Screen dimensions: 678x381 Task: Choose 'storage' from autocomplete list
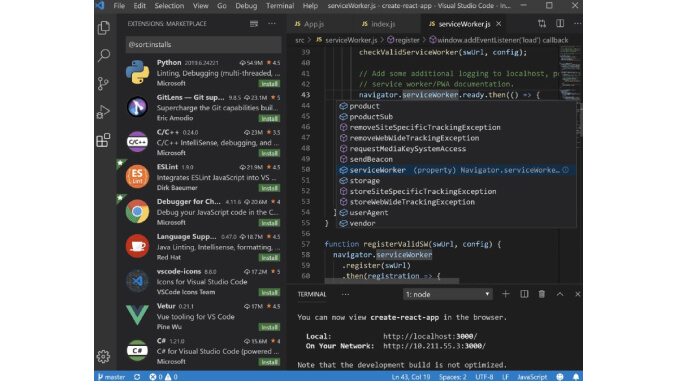pos(457,181)
